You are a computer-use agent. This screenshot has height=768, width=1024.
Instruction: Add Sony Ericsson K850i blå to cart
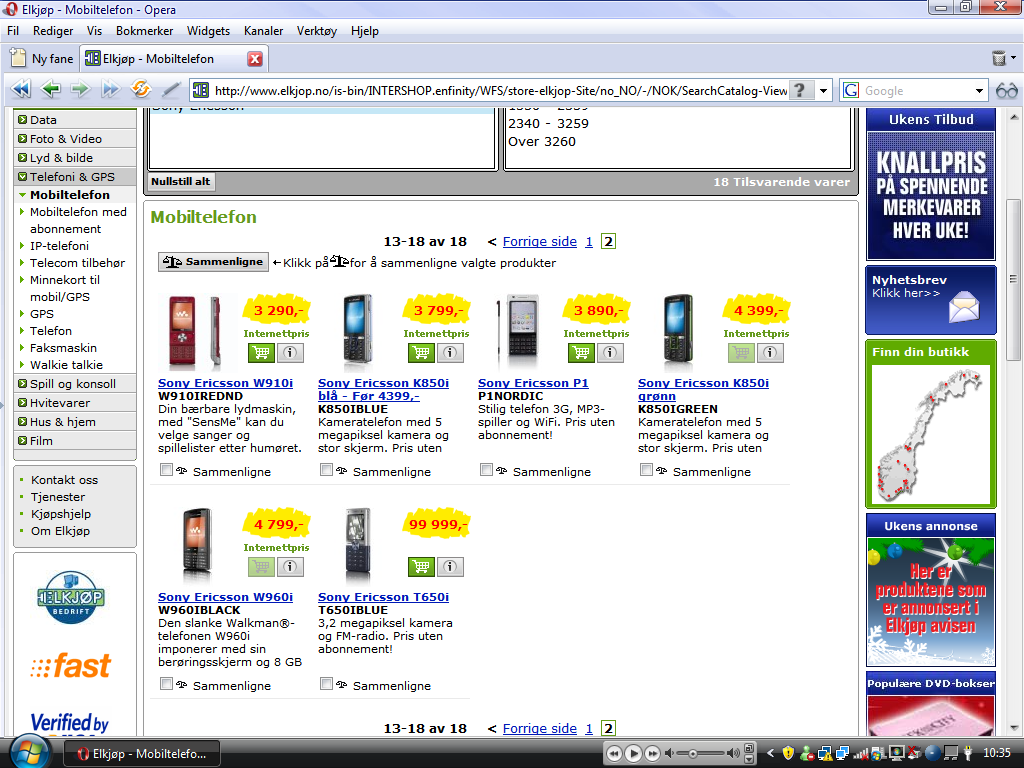click(x=421, y=353)
